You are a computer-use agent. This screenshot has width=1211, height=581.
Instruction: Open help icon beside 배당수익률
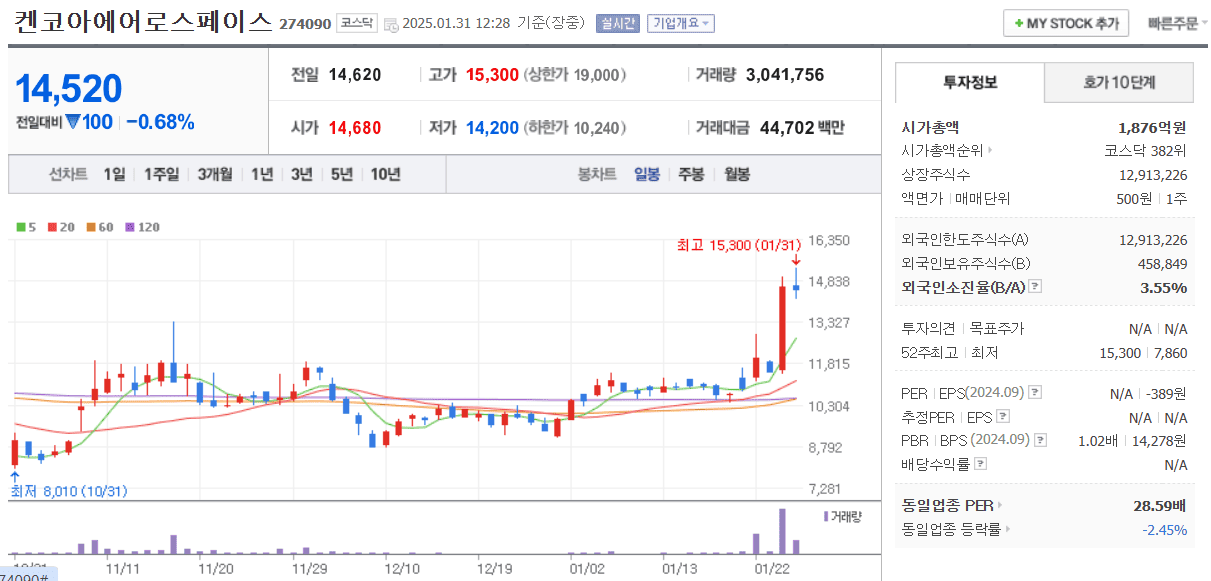pos(981,464)
